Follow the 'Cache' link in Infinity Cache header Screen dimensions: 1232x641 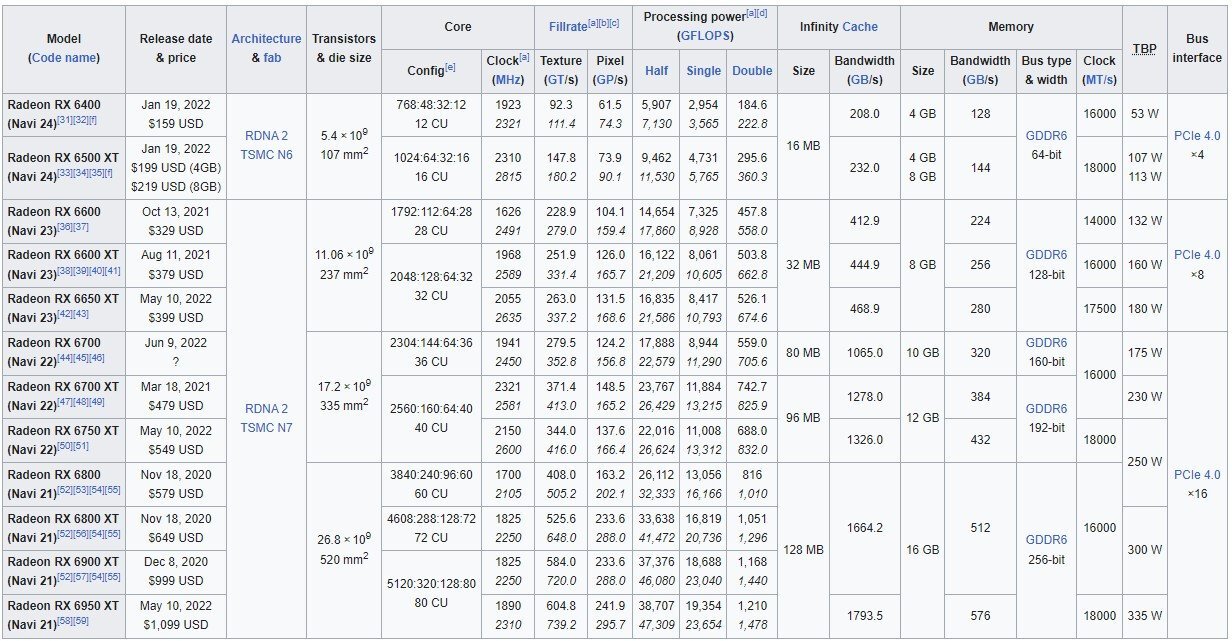(860, 27)
